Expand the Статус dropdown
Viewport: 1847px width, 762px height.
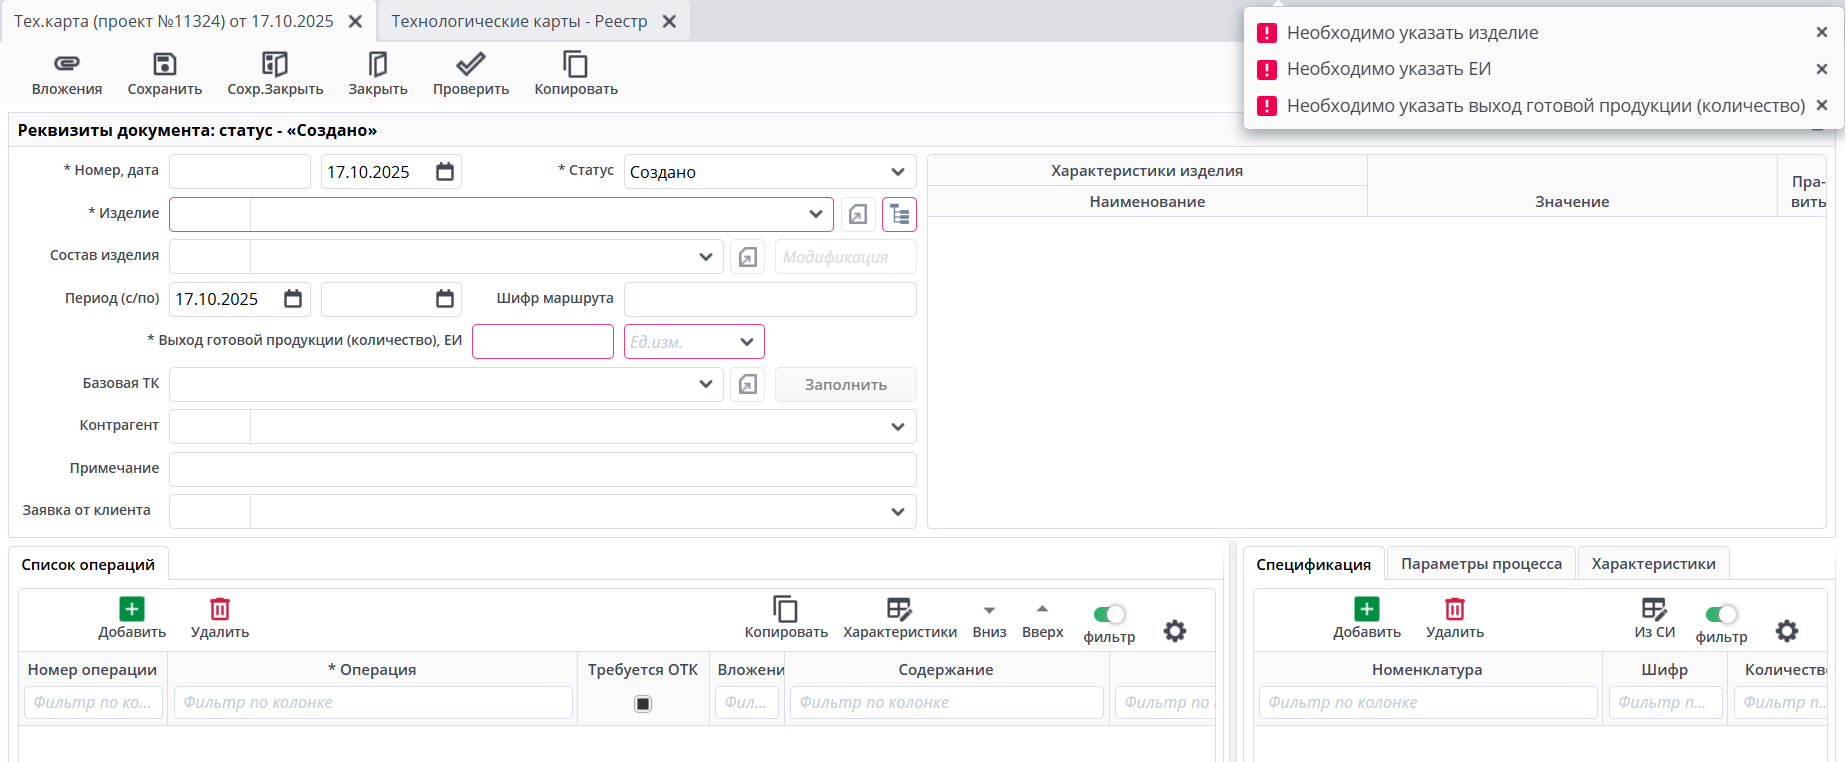point(897,172)
